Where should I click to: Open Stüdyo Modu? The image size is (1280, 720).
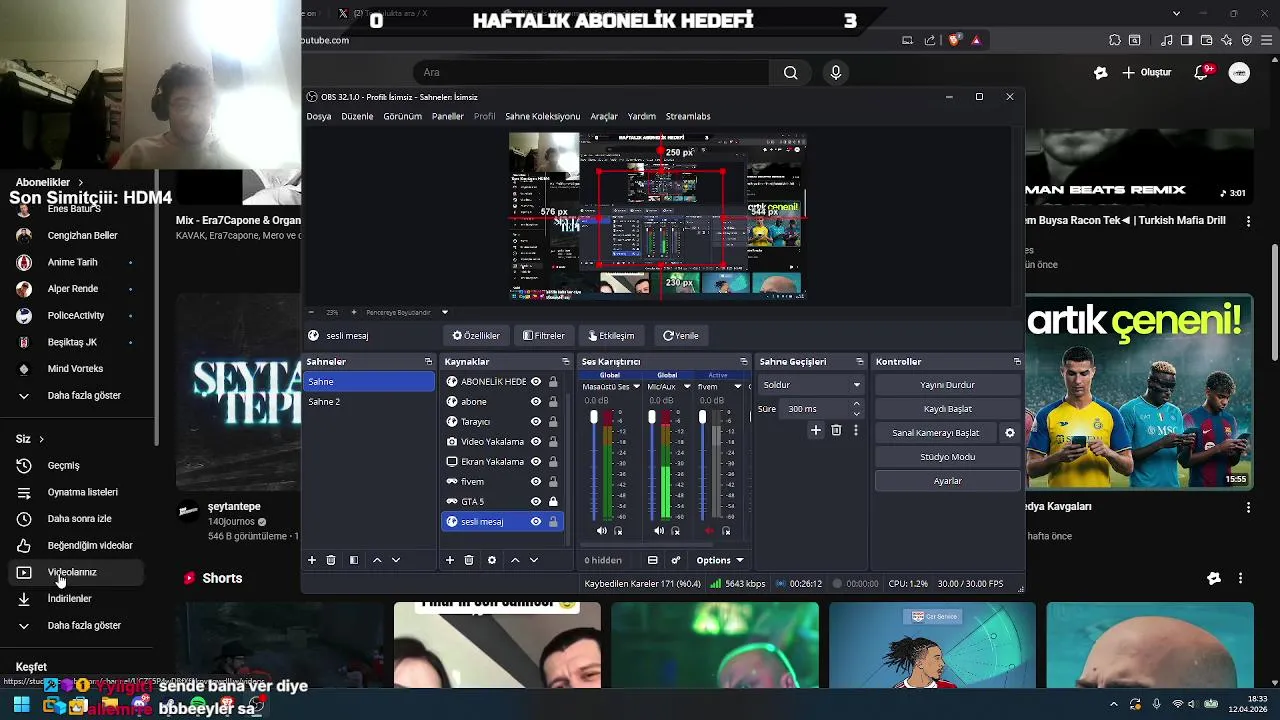point(947,457)
